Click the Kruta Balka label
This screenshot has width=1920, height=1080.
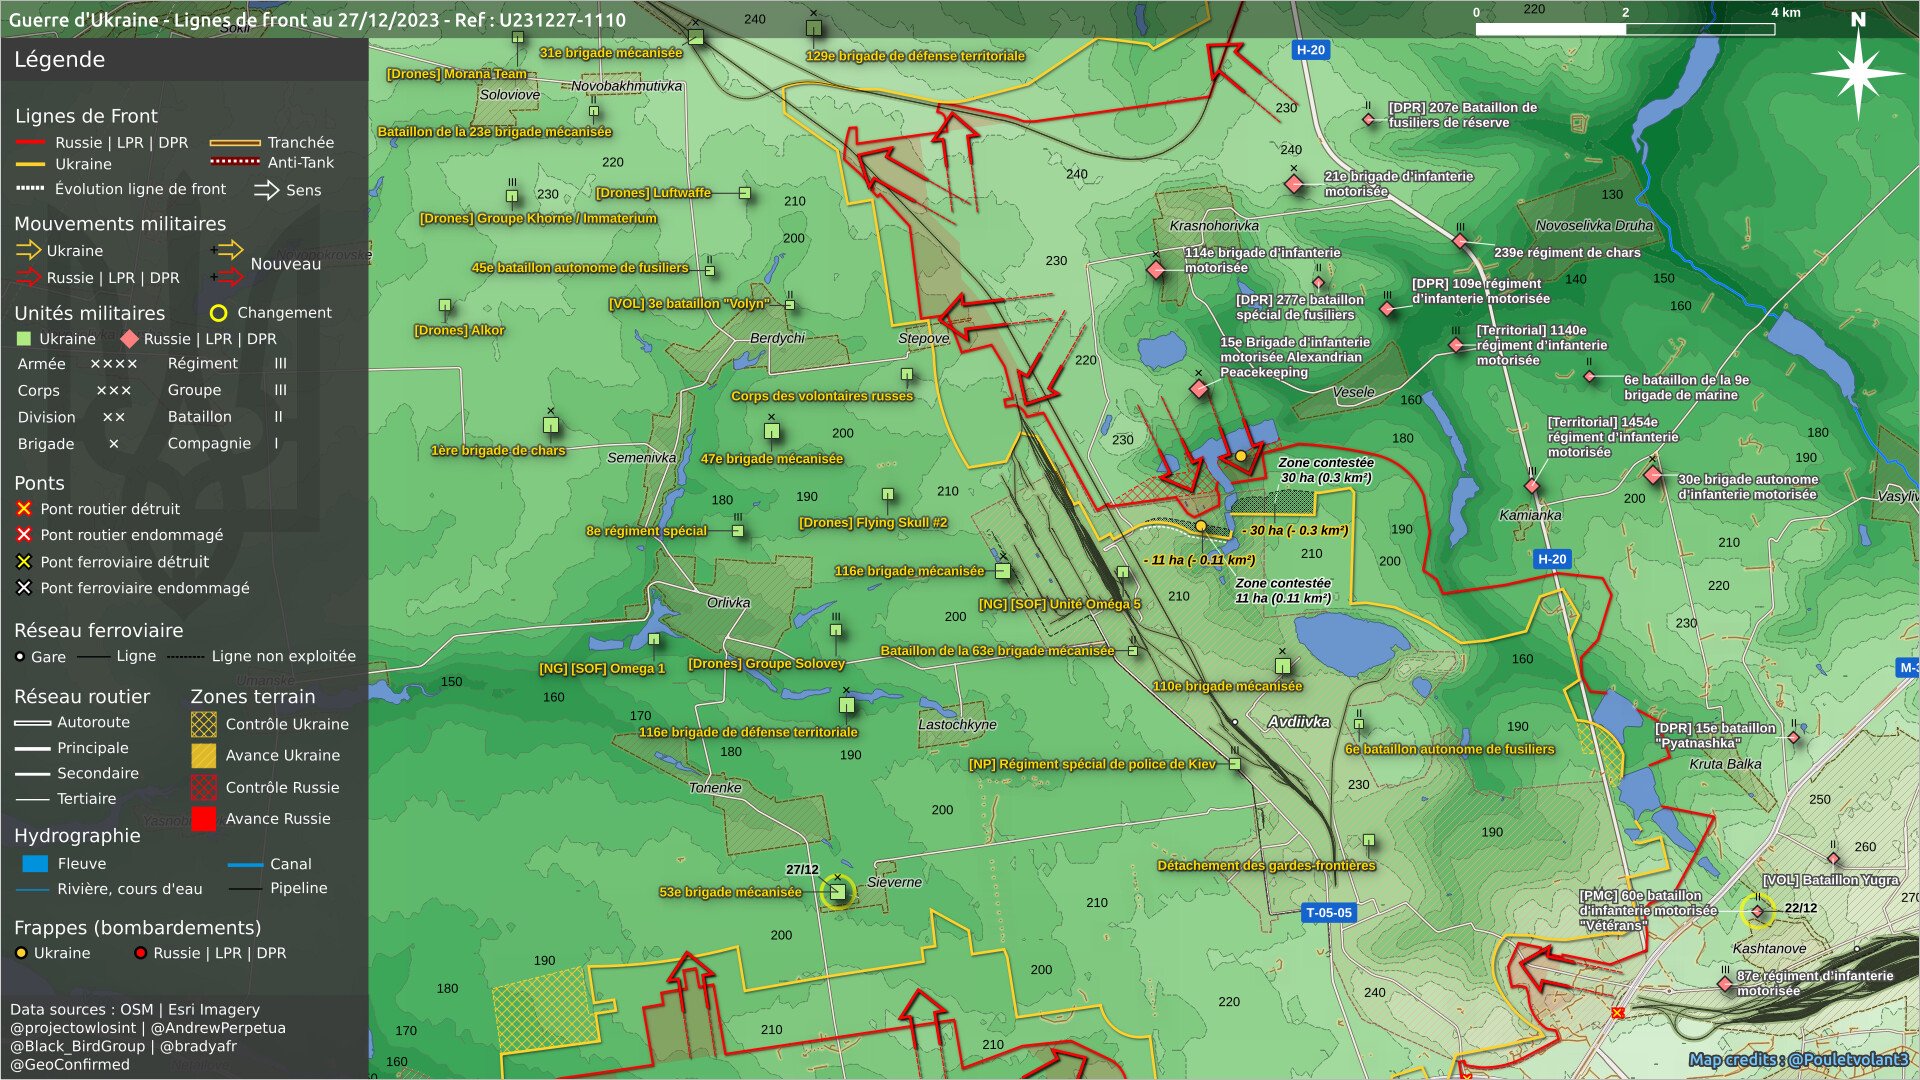[x=1726, y=764]
